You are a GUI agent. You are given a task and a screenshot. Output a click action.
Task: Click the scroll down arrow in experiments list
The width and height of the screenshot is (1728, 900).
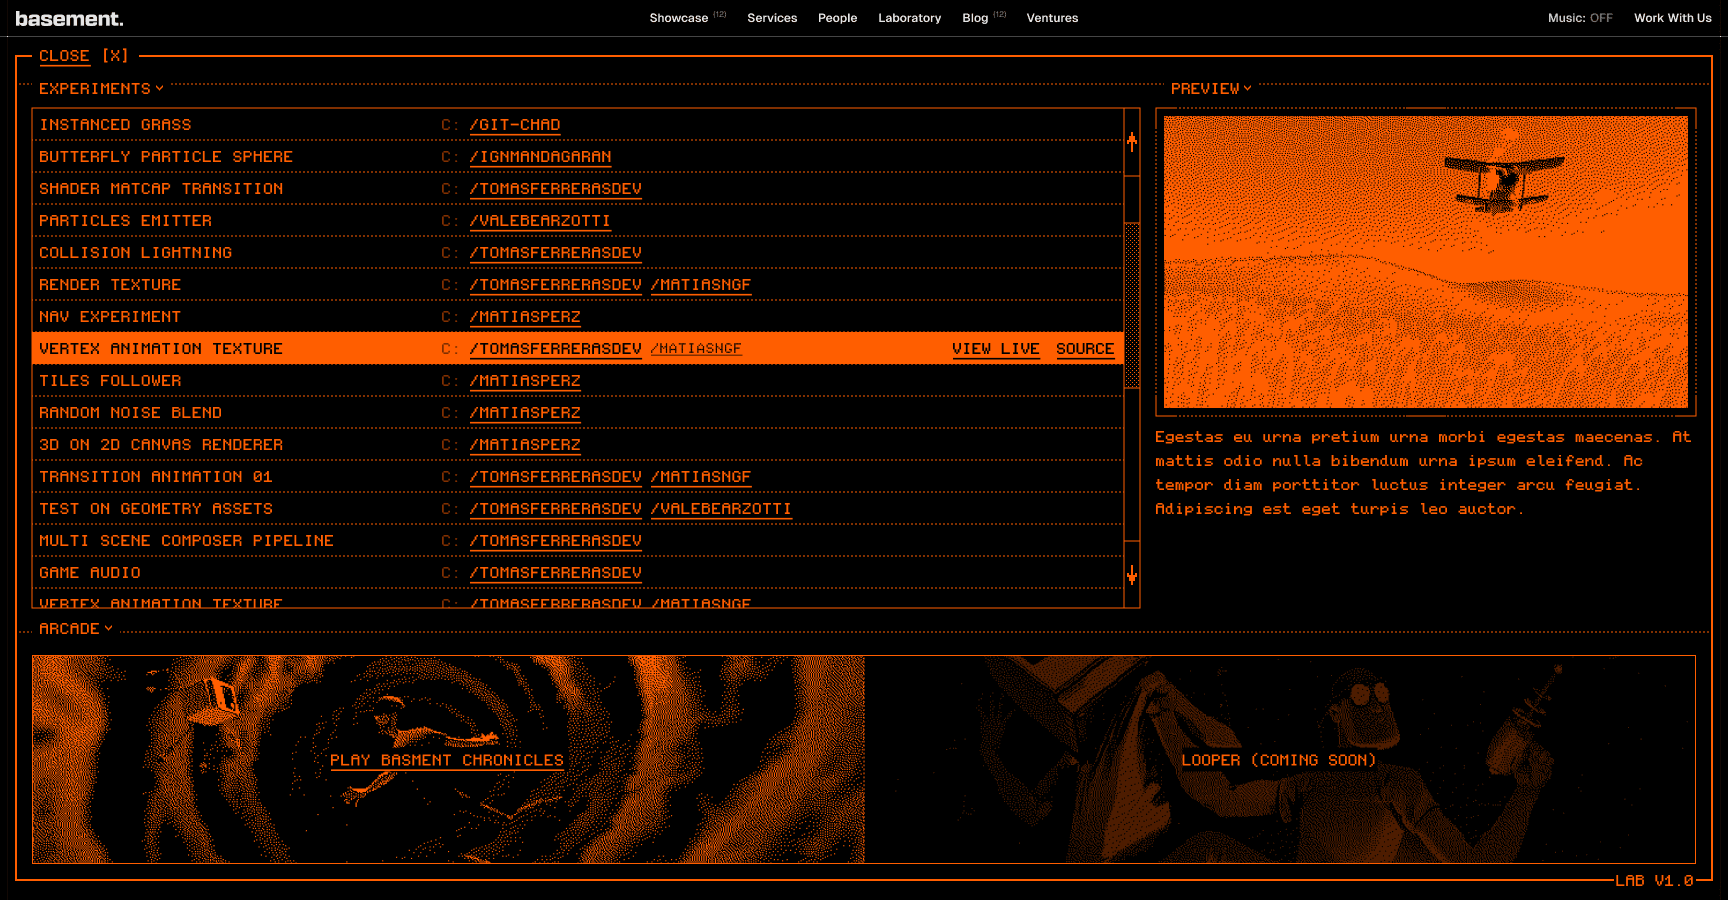[x=1132, y=575]
